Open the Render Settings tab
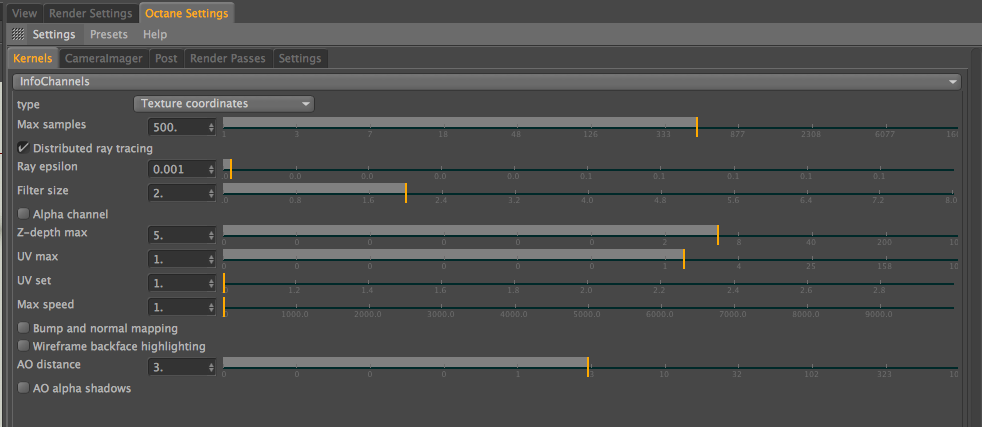The image size is (982, 427). point(91,13)
